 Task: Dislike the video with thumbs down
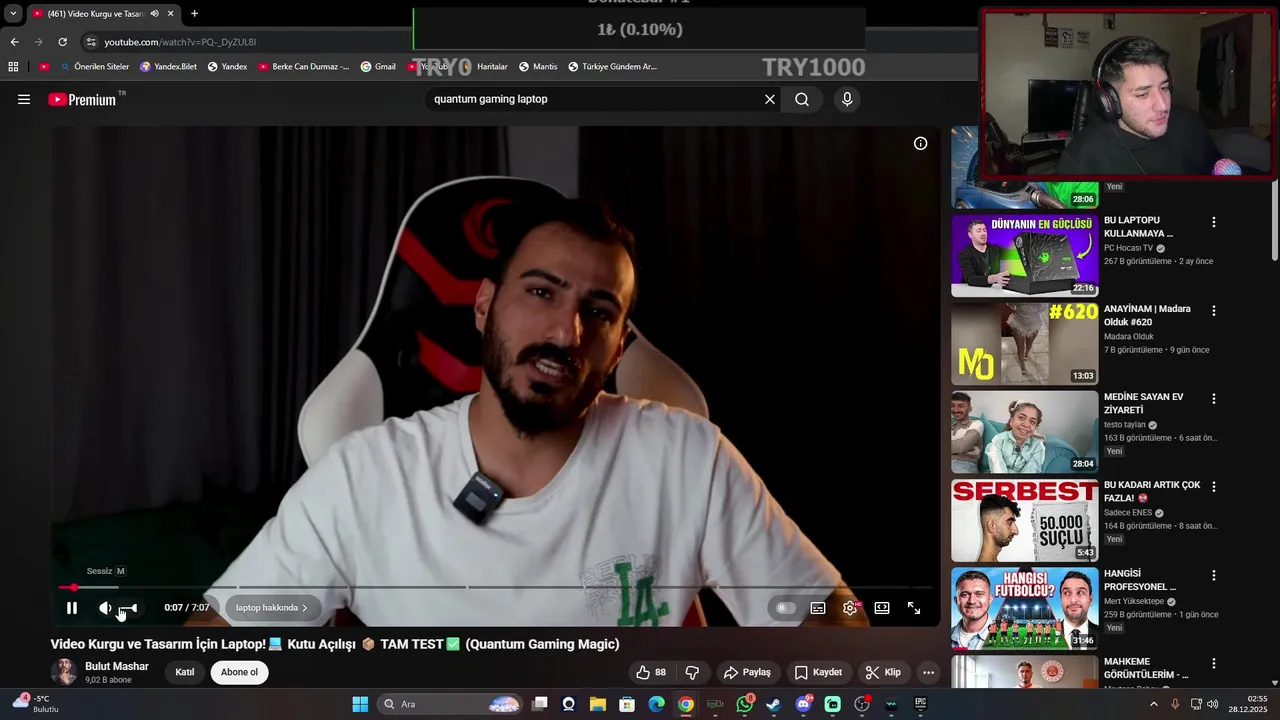click(x=692, y=672)
